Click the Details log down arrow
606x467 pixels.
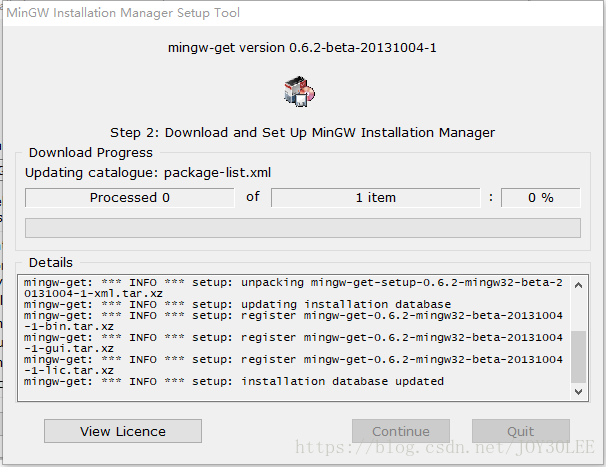(x=579, y=392)
